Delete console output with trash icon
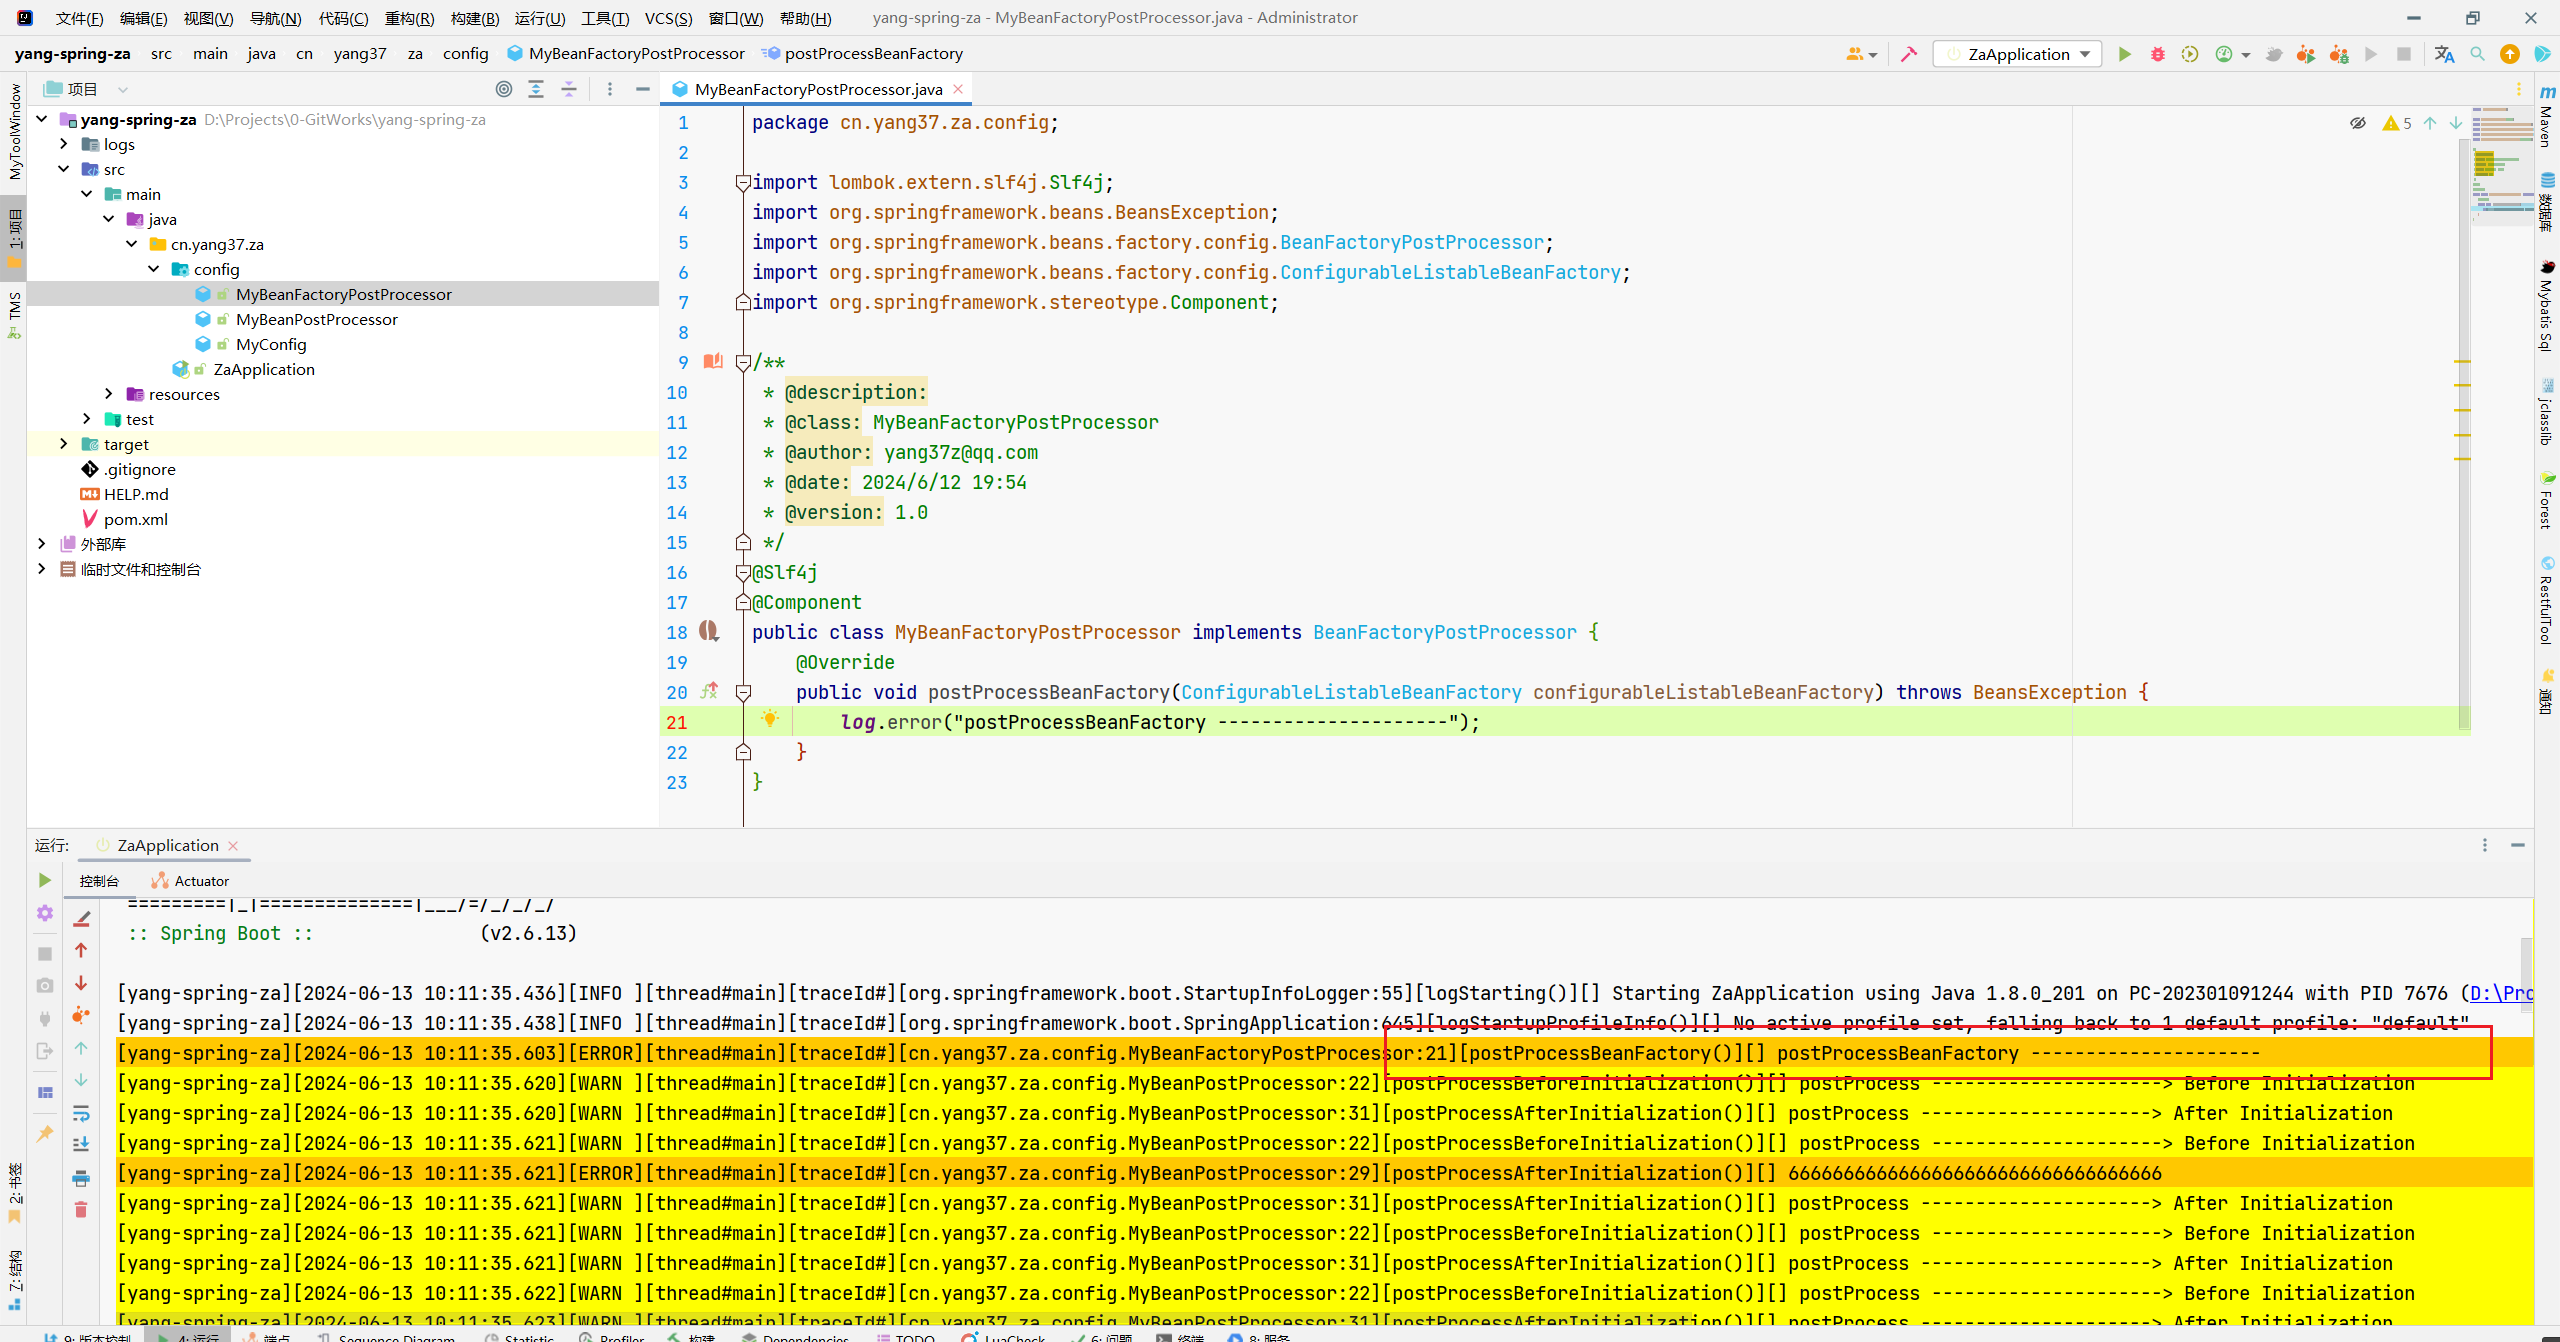 pos(82,1210)
